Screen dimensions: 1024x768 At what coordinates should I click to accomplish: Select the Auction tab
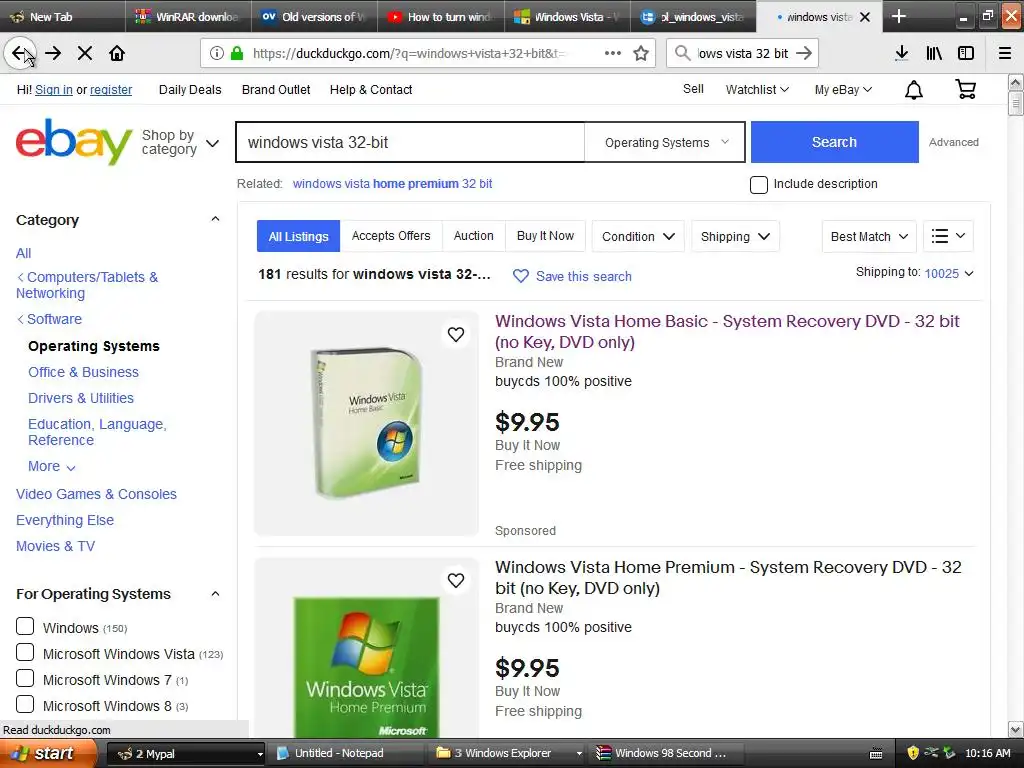coord(473,236)
